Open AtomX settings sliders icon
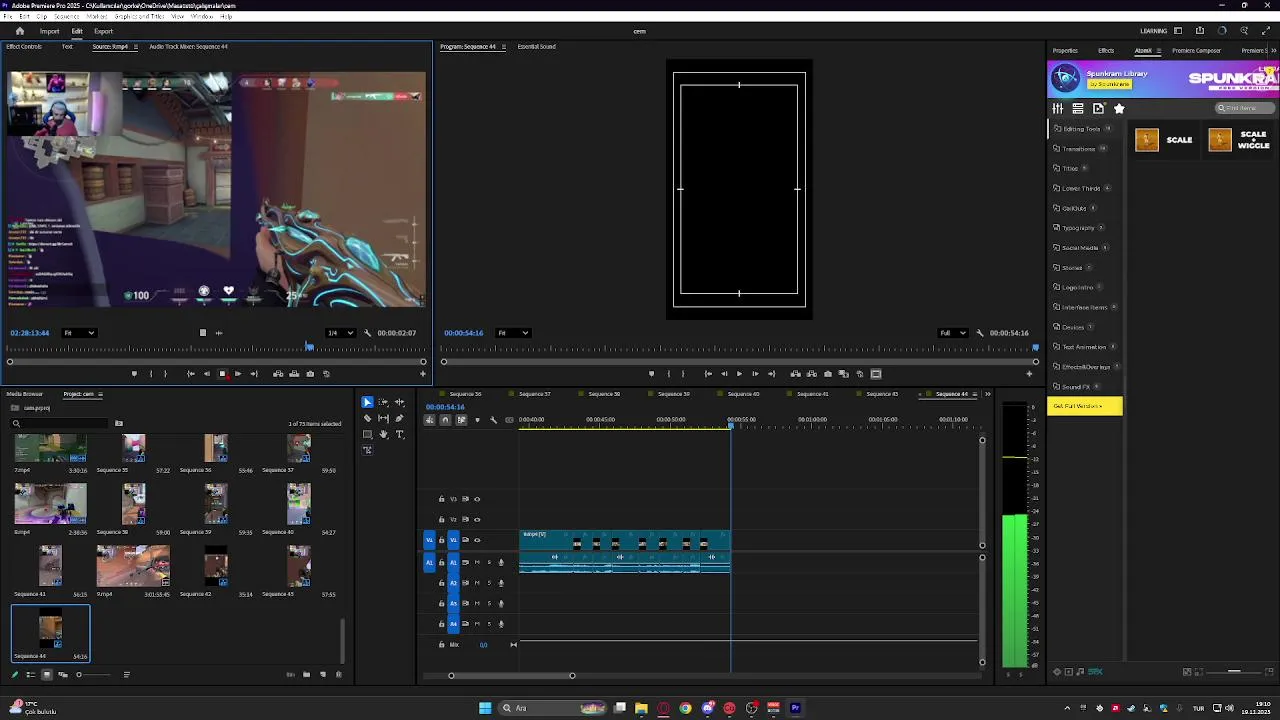Screen dimensions: 1280x720 1057,108
